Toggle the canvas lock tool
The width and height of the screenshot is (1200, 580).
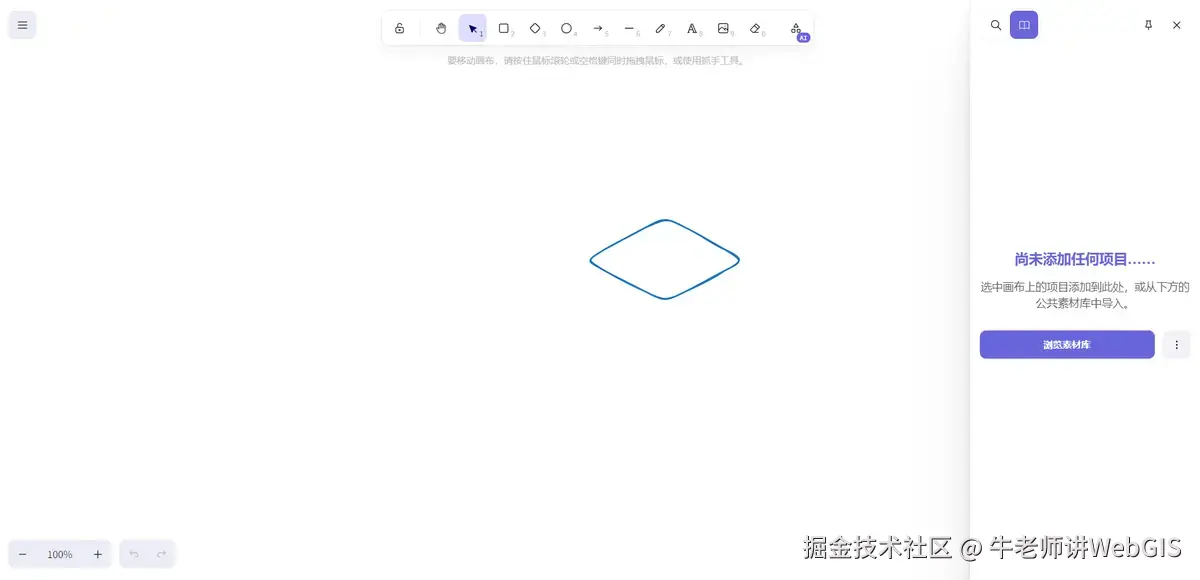[x=400, y=28]
